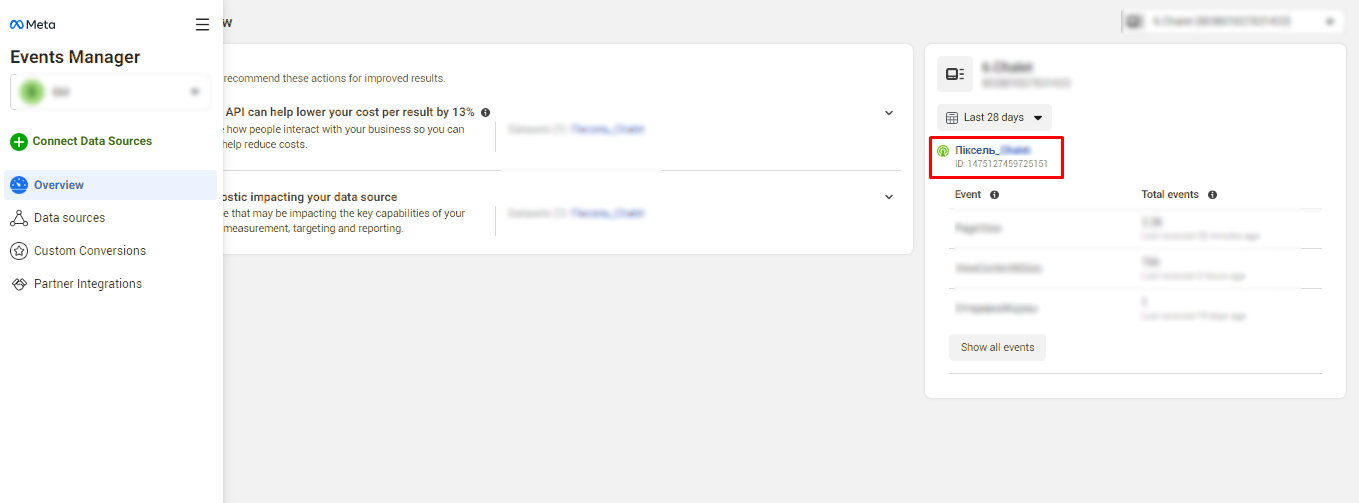This screenshot has width=1359, height=503.
Task: Collapse sidebar with hamburger menu icon
Action: (202, 25)
